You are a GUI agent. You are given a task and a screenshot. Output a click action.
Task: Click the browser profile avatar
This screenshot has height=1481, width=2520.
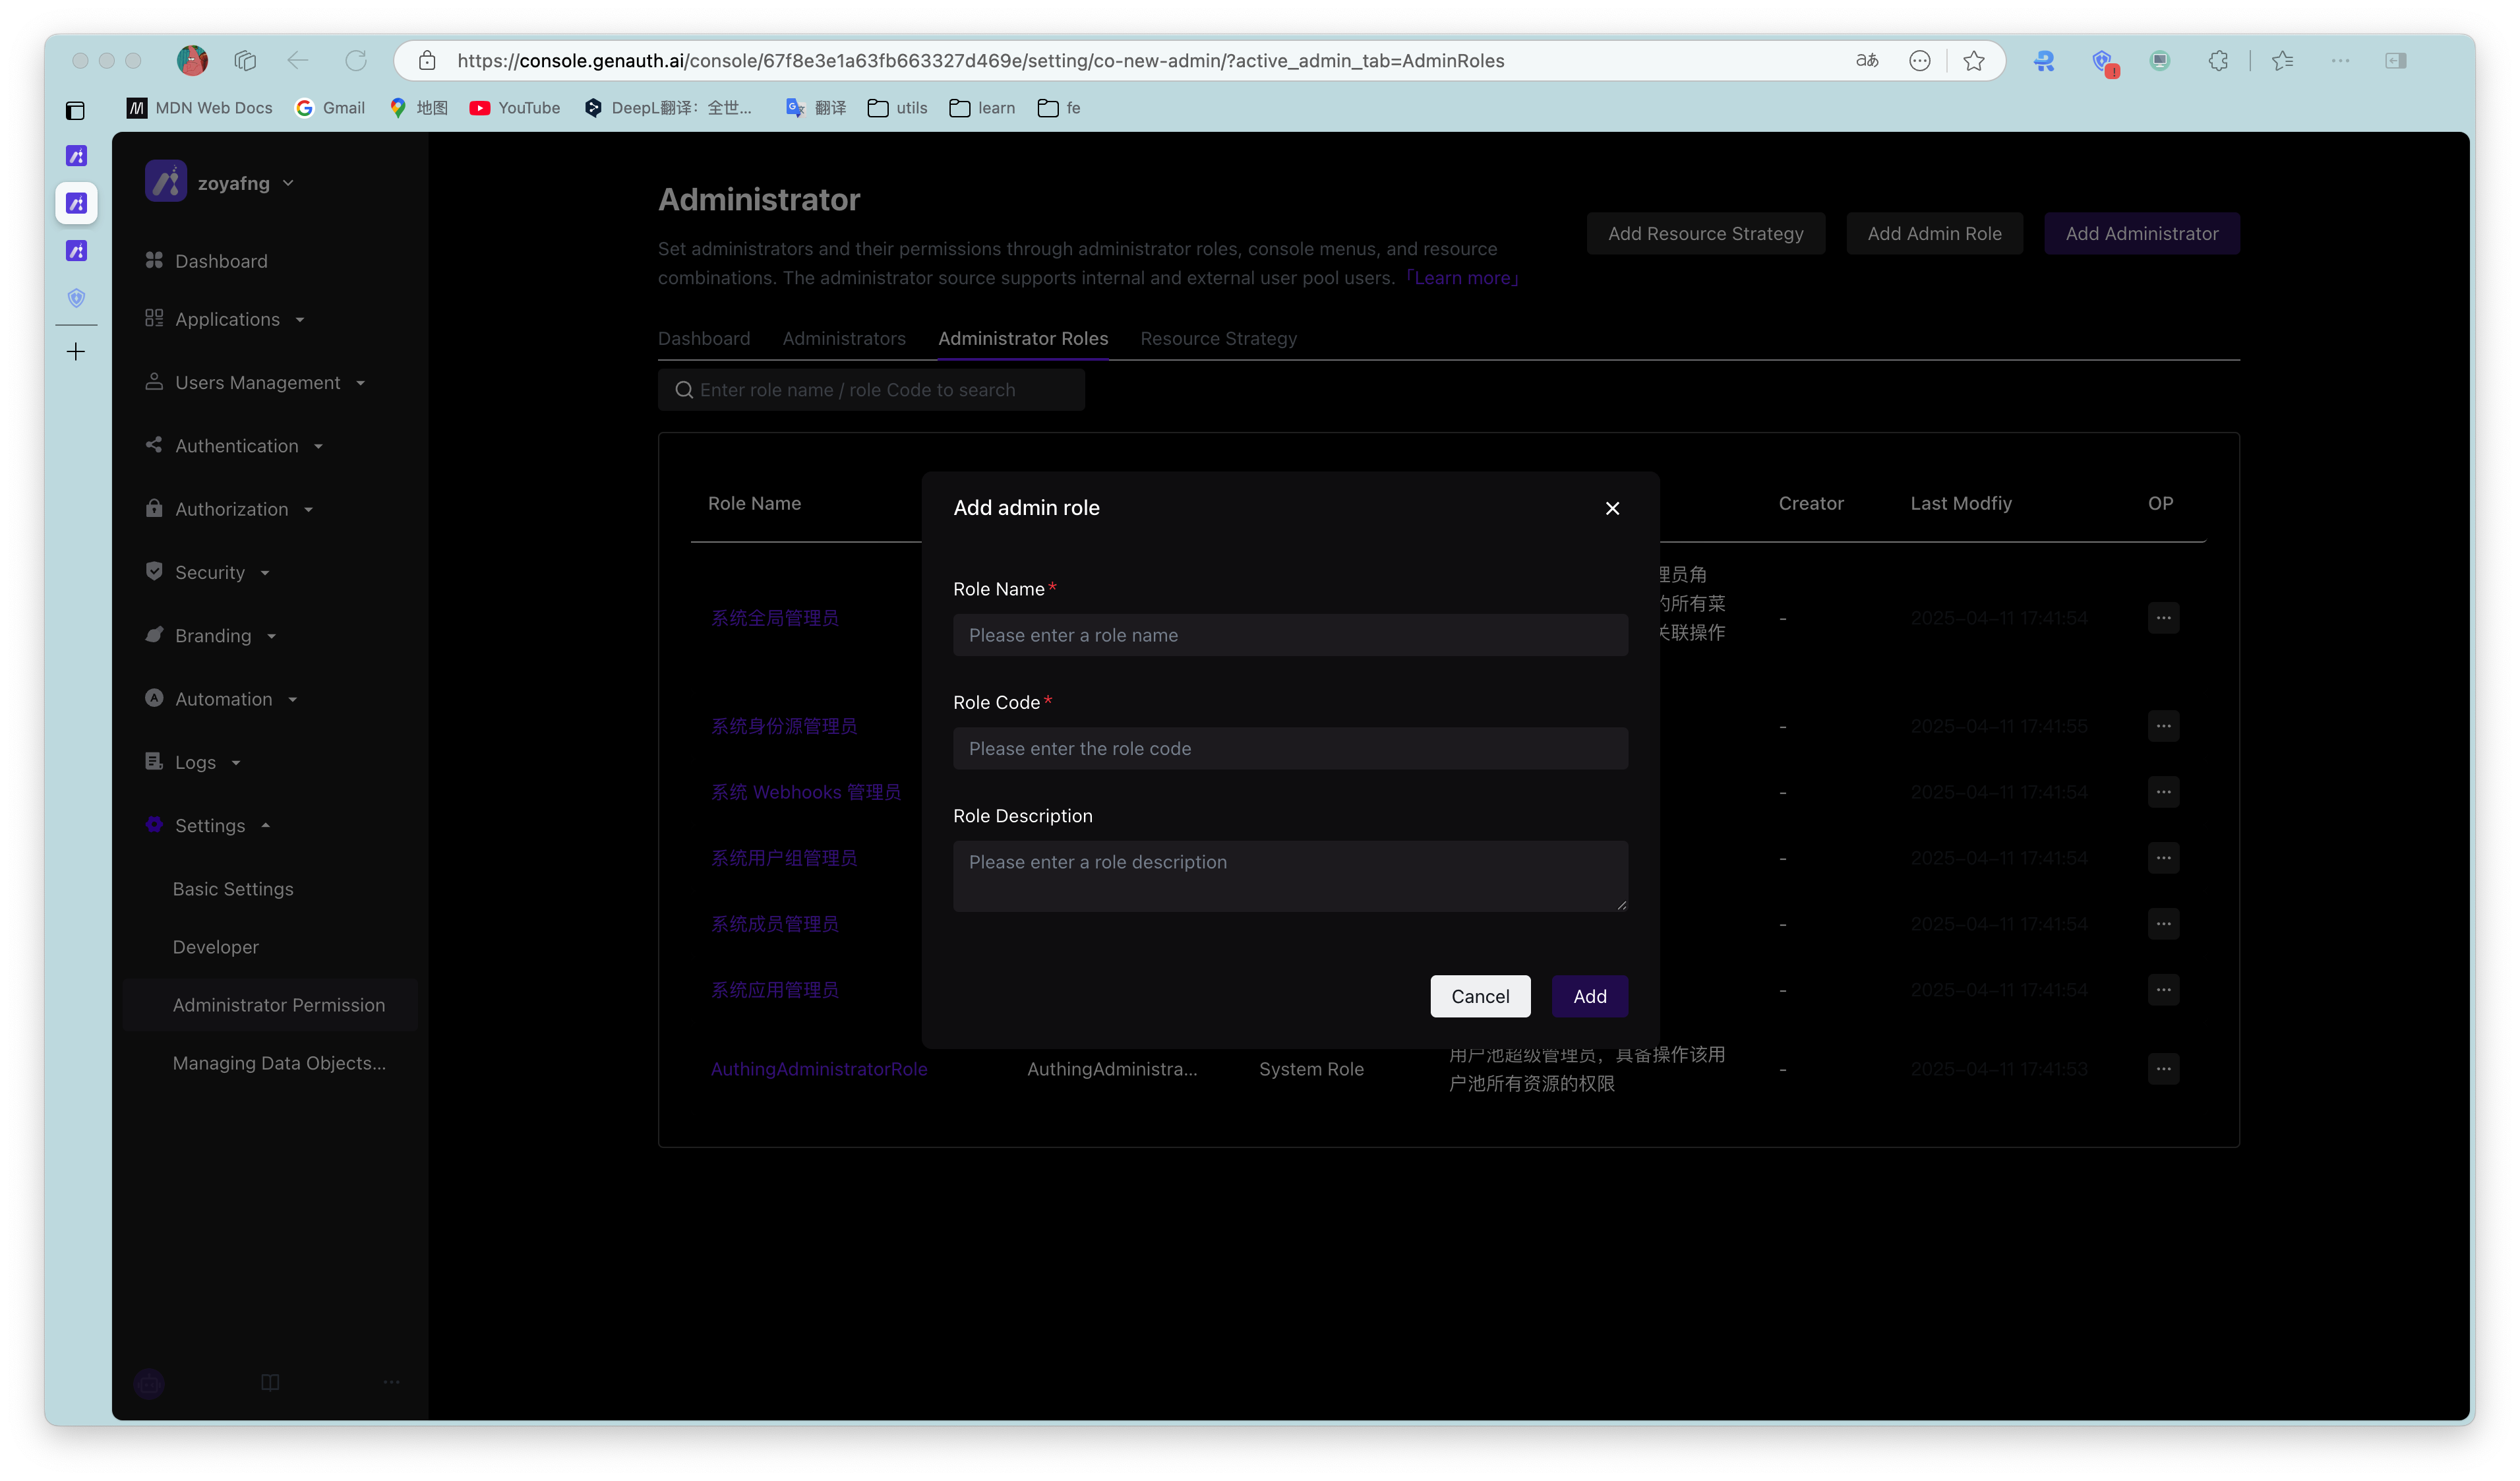(x=192, y=61)
